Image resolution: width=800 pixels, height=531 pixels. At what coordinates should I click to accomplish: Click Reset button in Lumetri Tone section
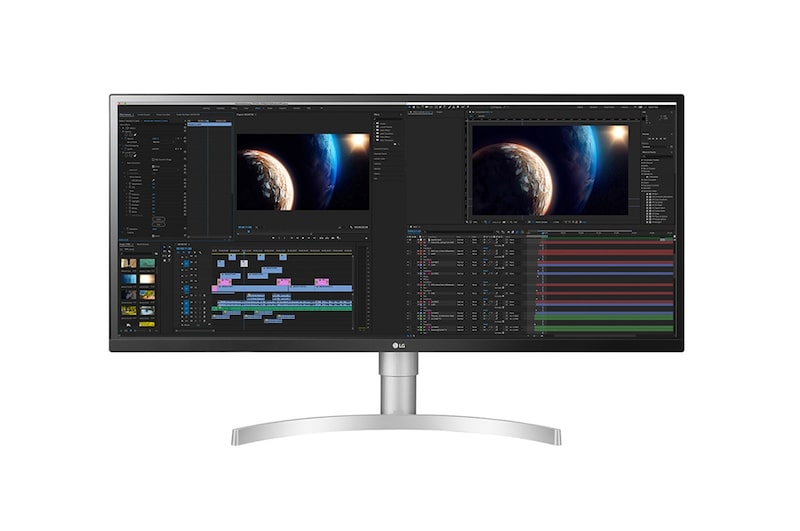tap(159, 219)
